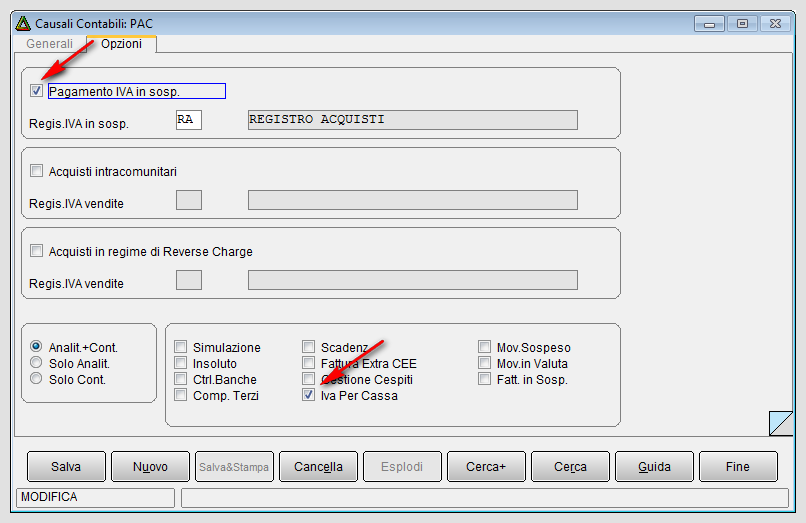Select the Solo Analit. radio option

(x=36, y=363)
